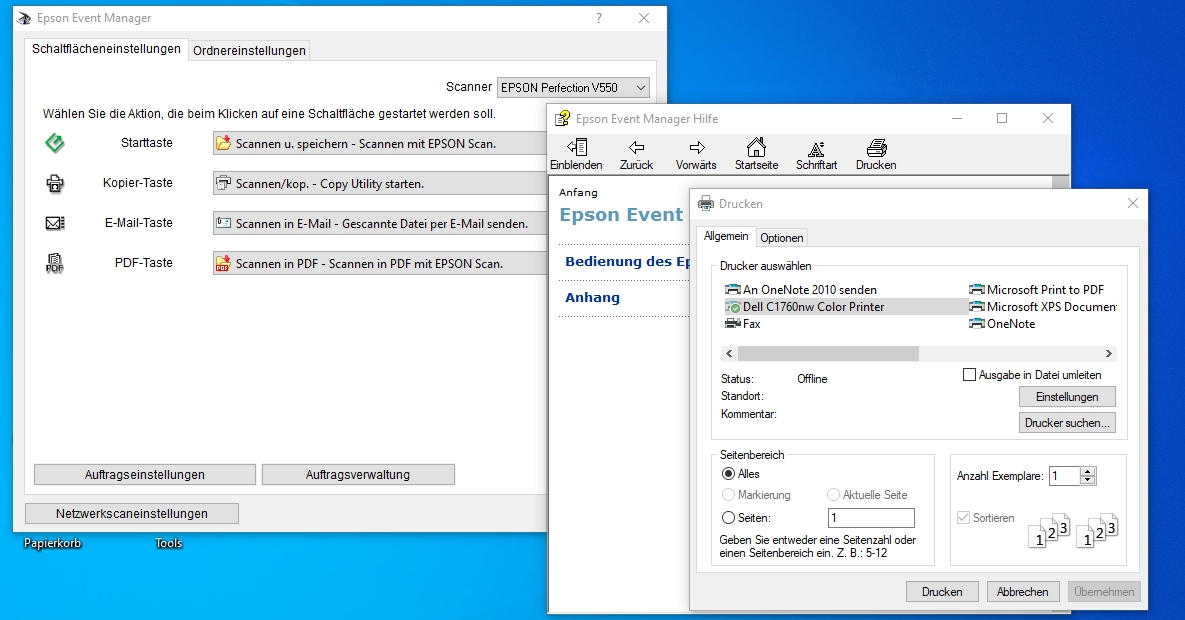Image resolution: width=1185 pixels, height=620 pixels.
Task: Click the Auftragseinstellungen button
Action: click(144, 475)
